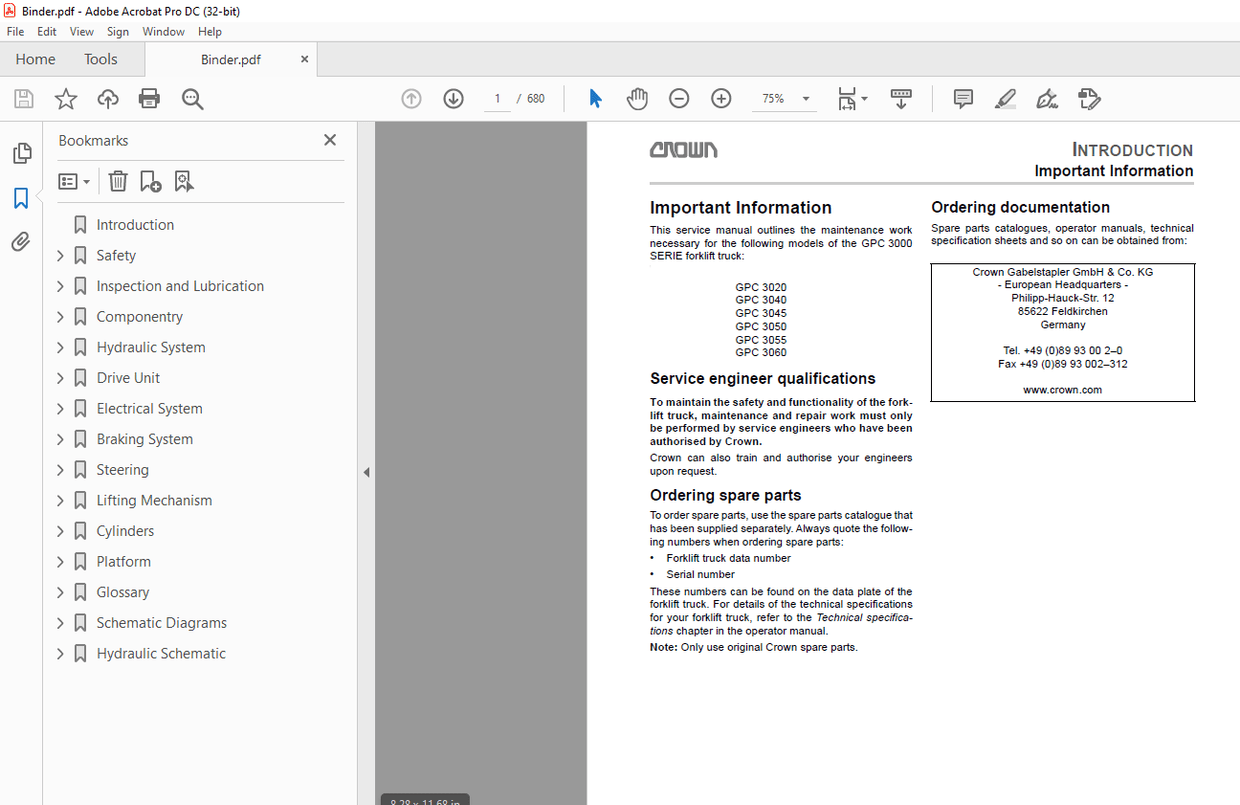Open the Fill & Sign tool
Screen dimensions: 1240x805
coord(1046,98)
